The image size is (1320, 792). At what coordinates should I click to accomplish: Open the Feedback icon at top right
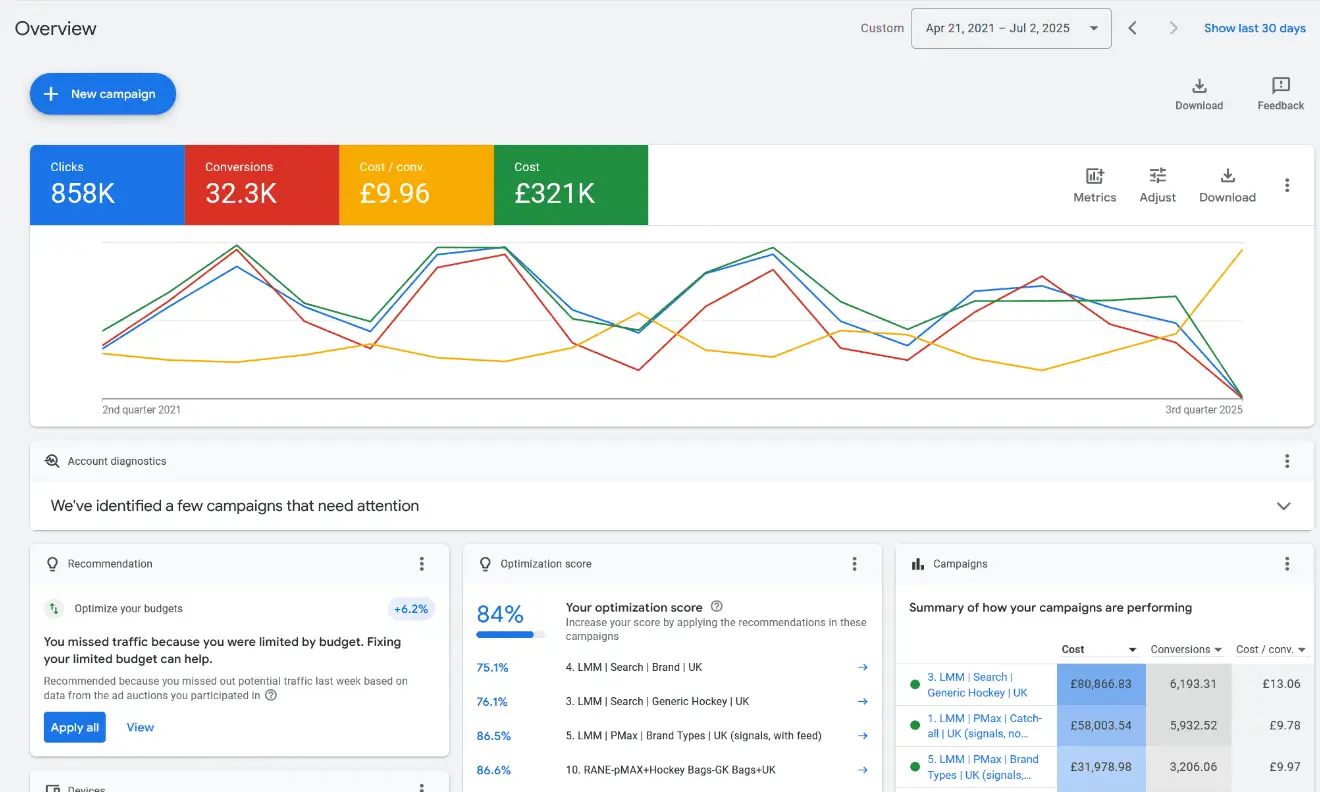[1280, 86]
